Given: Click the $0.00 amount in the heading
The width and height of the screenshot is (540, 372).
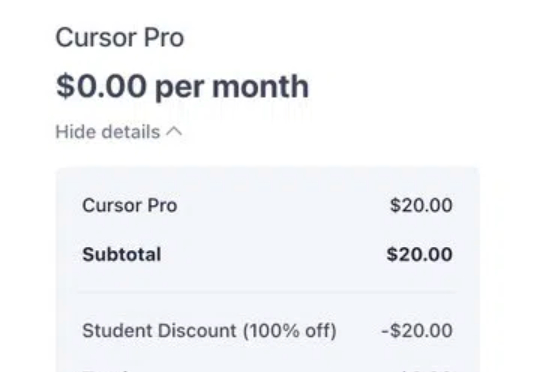Looking at the screenshot, I should (x=101, y=86).
